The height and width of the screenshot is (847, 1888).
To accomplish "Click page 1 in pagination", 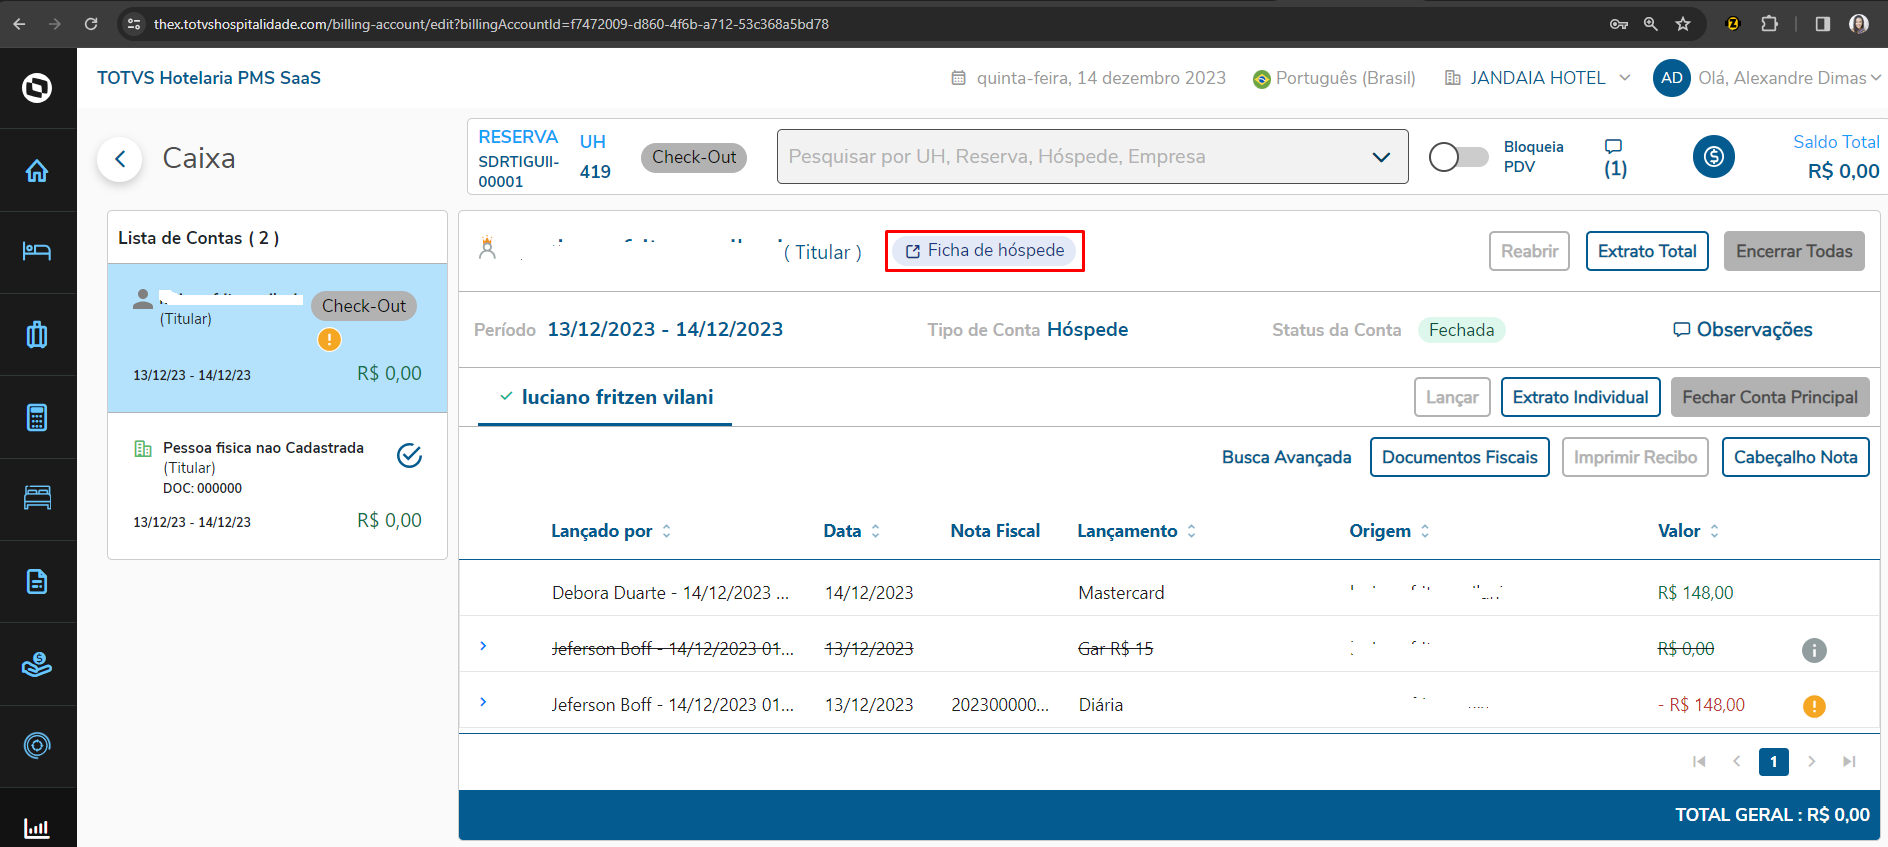I will click(1774, 762).
